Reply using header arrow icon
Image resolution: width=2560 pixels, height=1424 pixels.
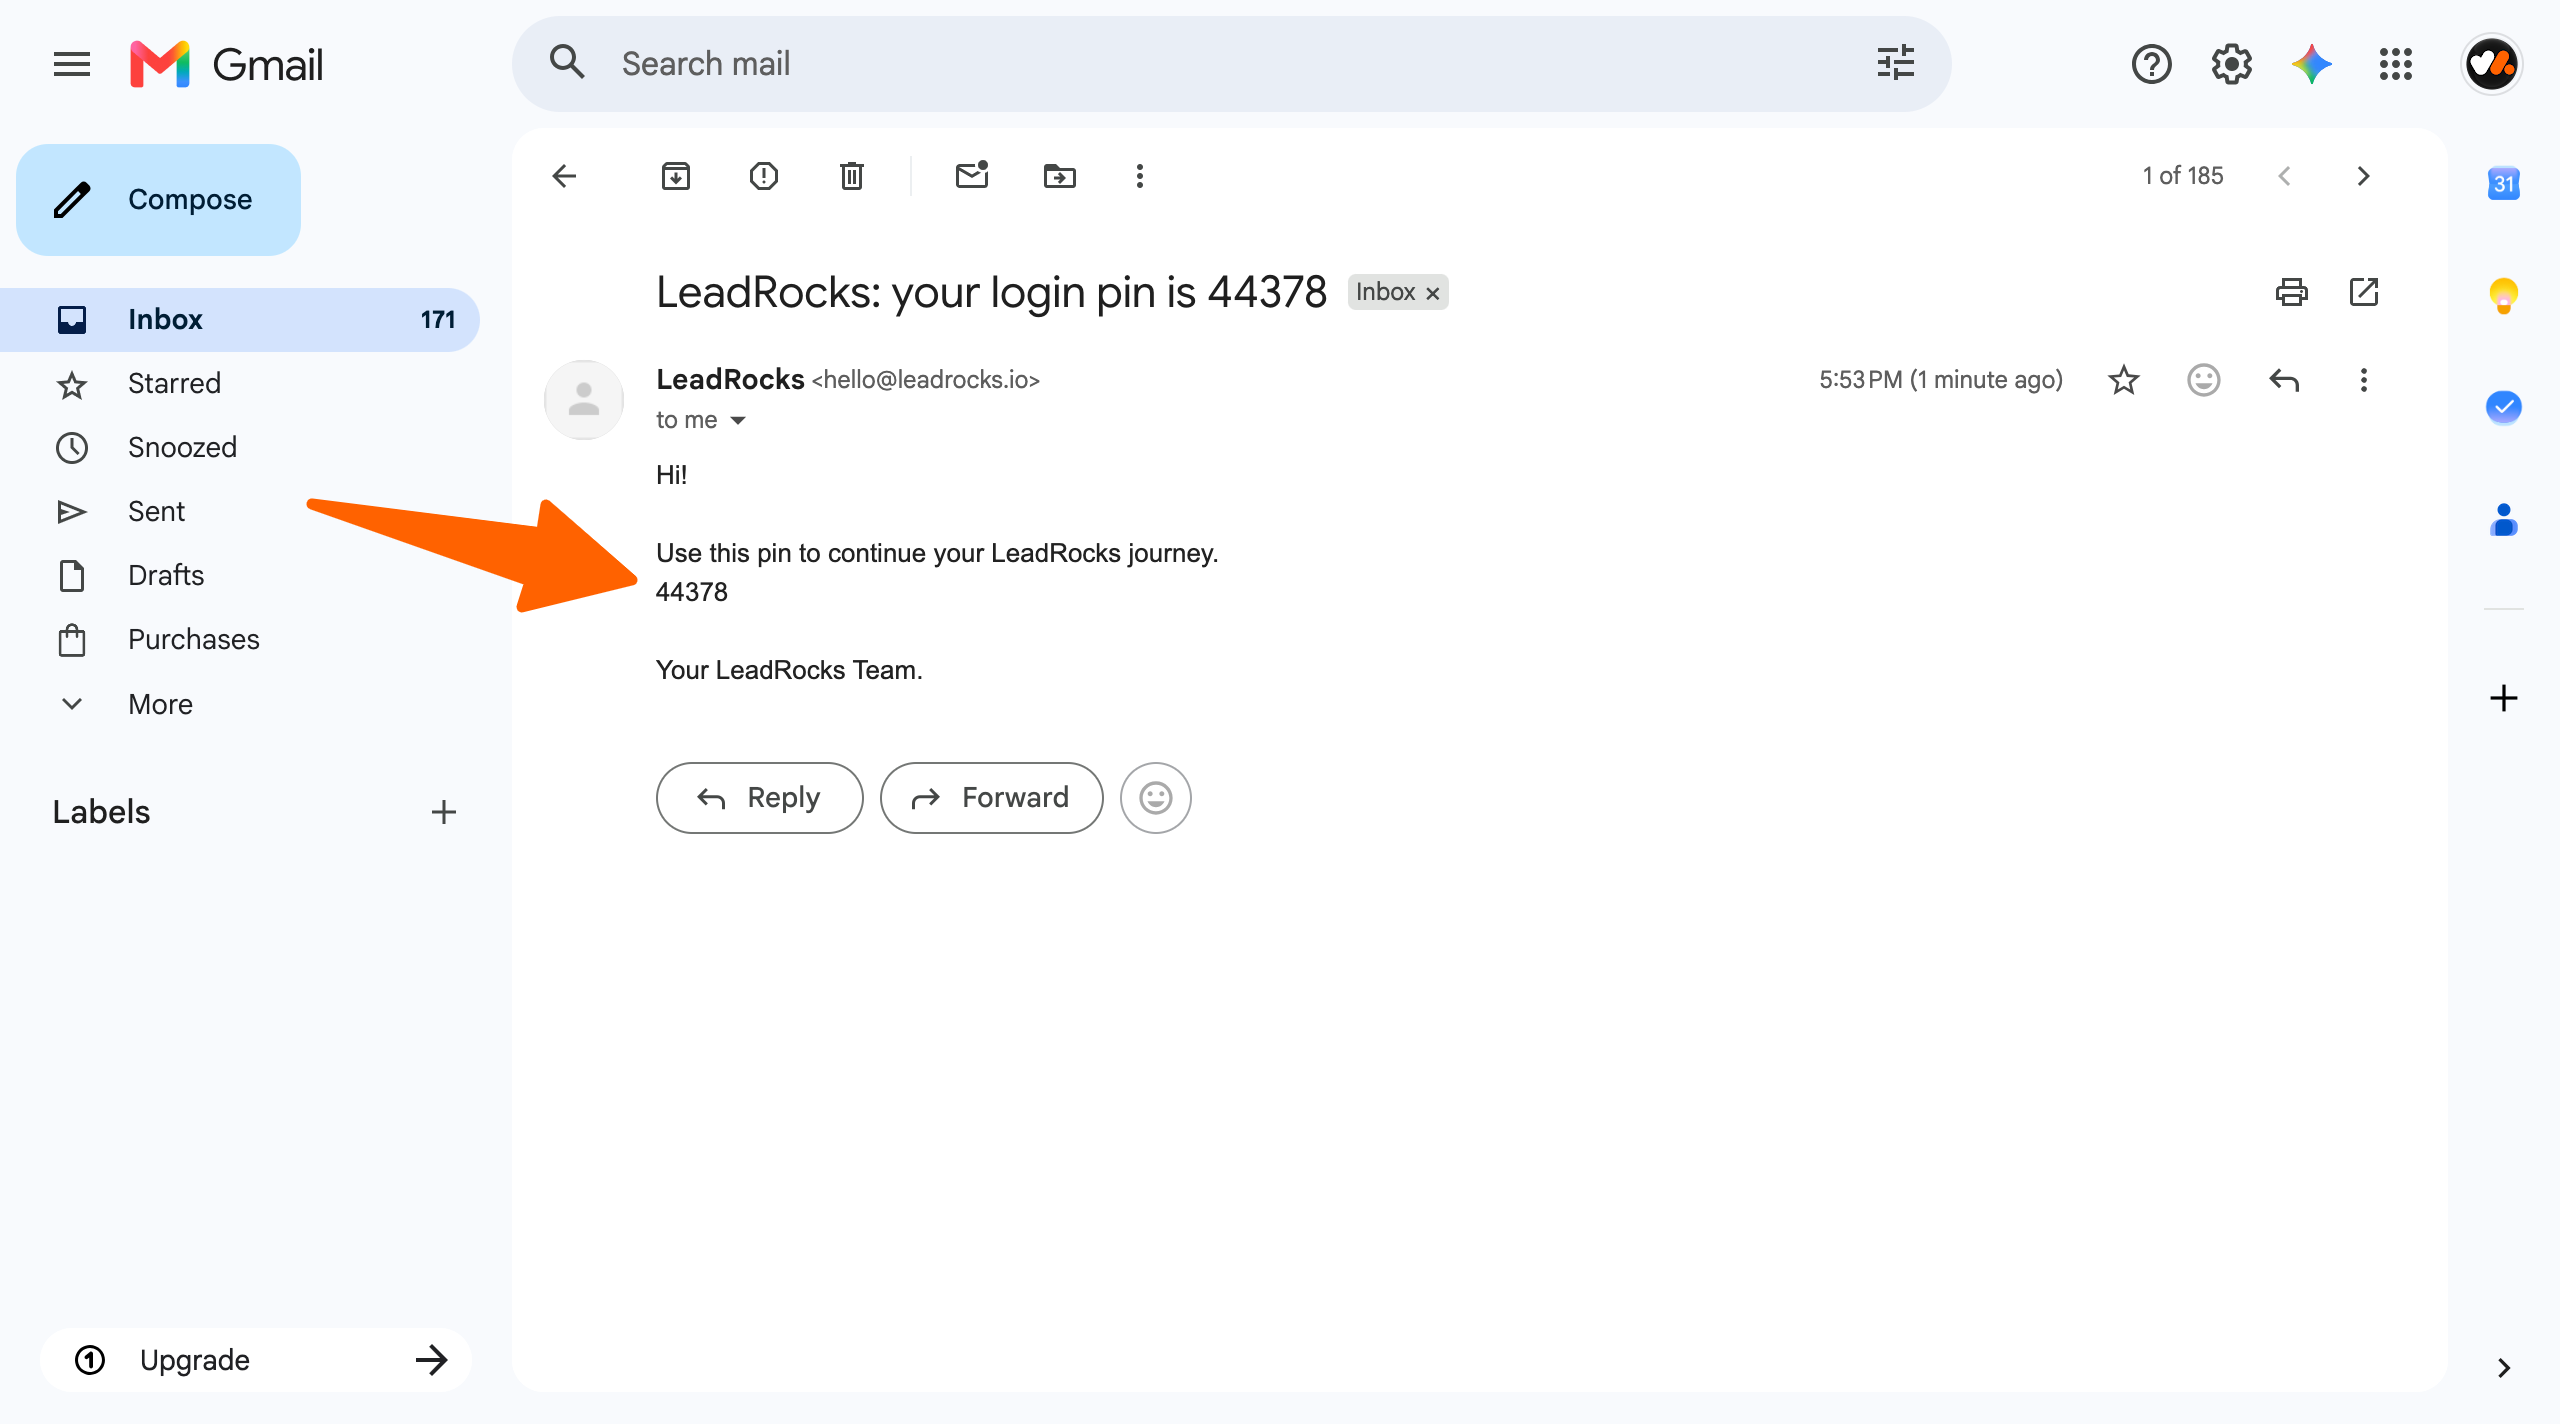pyautogui.click(x=2284, y=380)
